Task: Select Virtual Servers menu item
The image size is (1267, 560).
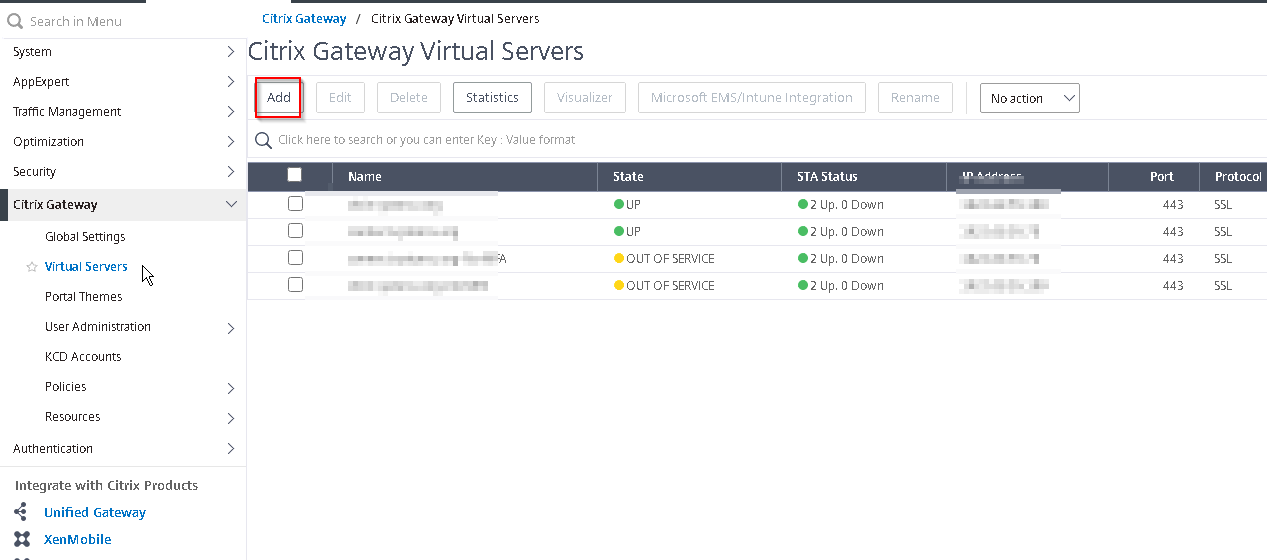Action: (86, 267)
